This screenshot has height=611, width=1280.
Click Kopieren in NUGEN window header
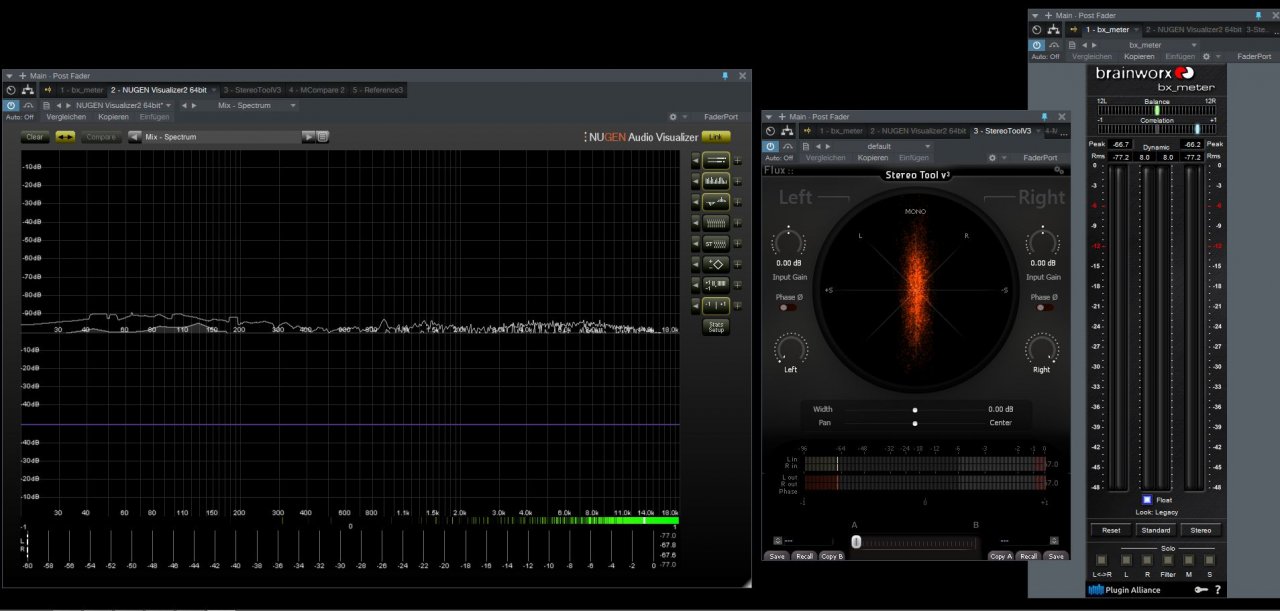pos(113,117)
